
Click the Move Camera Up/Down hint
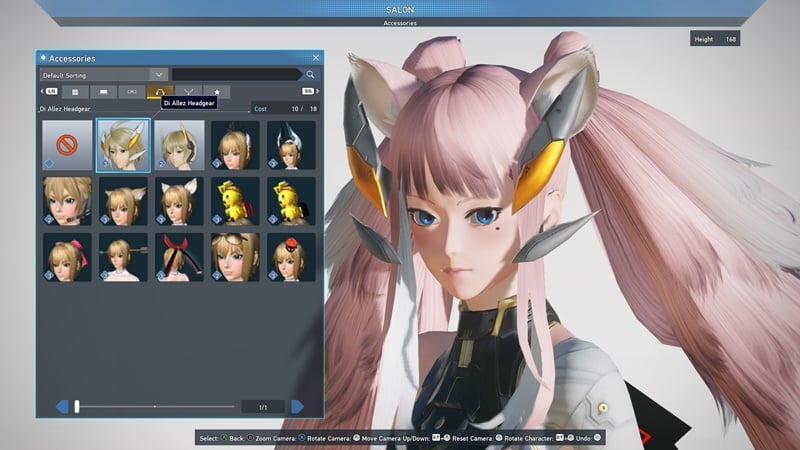click(x=406, y=438)
